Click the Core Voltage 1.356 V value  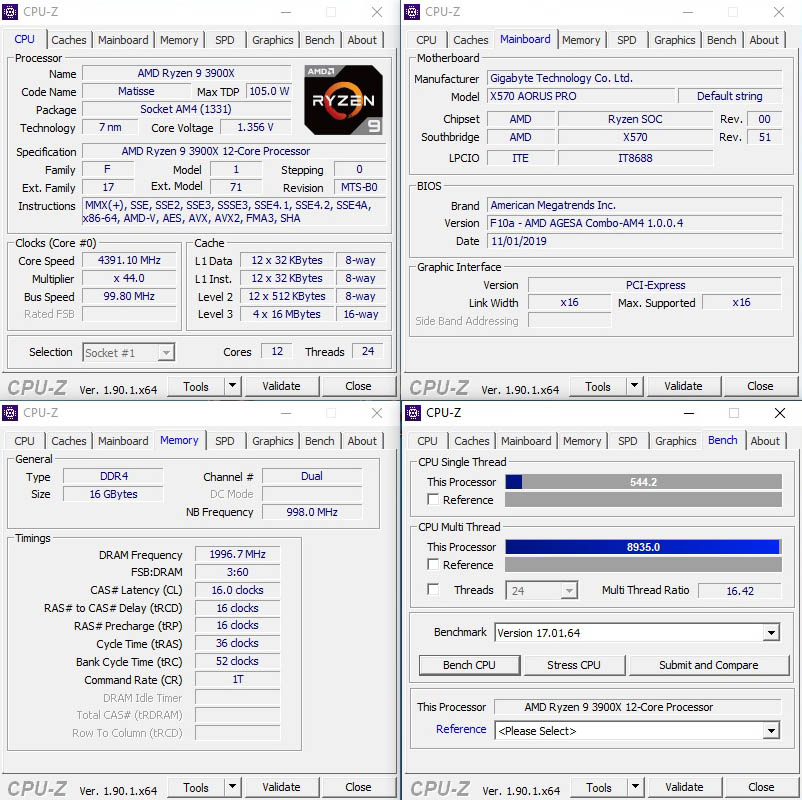click(255, 127)
